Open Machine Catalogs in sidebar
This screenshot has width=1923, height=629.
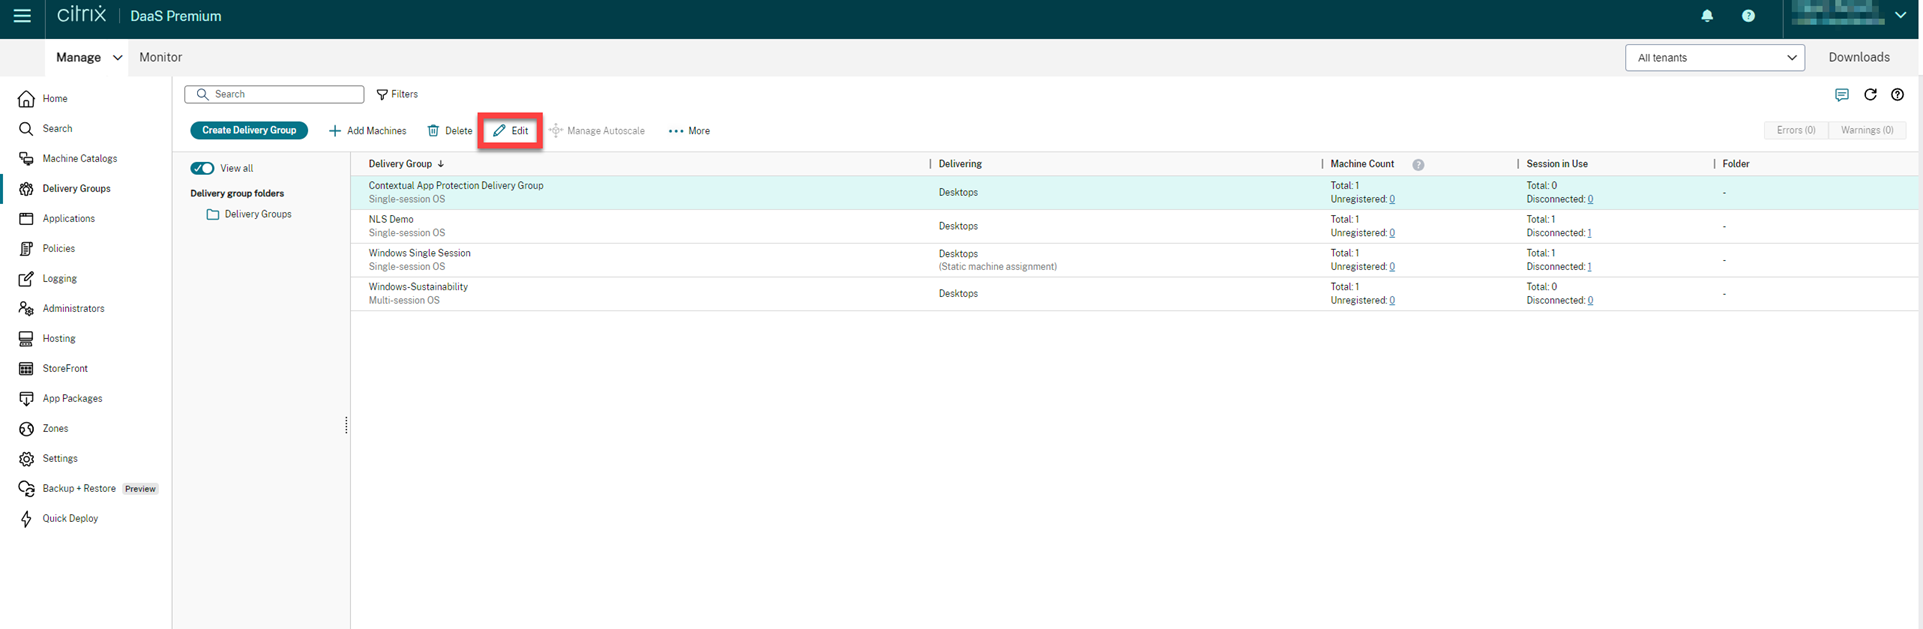pyautogui.click(x=79, y=158)
